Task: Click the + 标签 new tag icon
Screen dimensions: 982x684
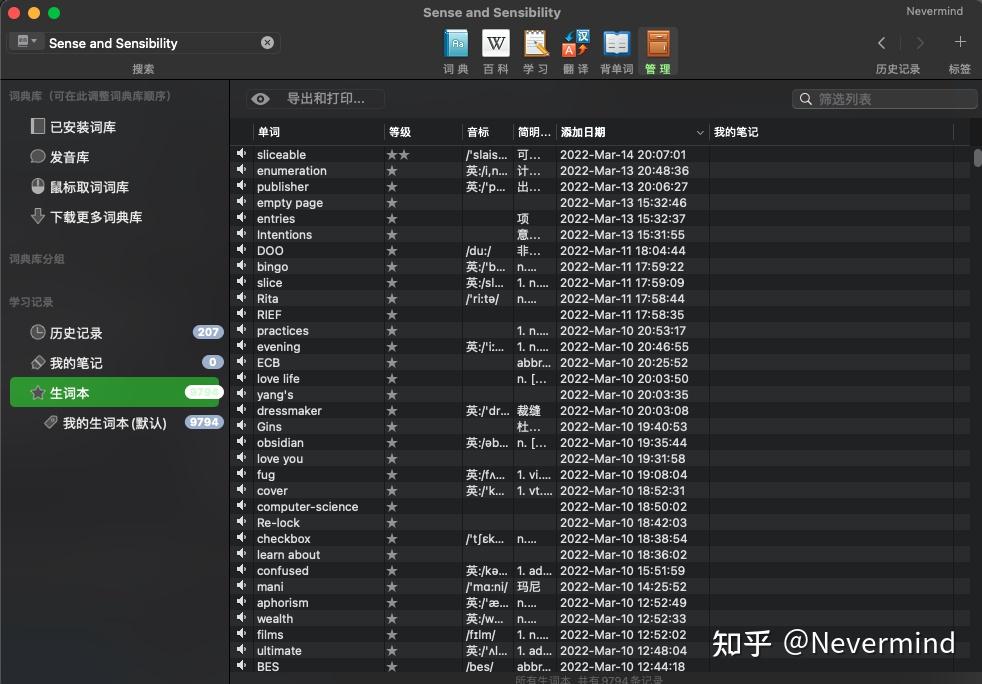Action: [x=960, y=43]
